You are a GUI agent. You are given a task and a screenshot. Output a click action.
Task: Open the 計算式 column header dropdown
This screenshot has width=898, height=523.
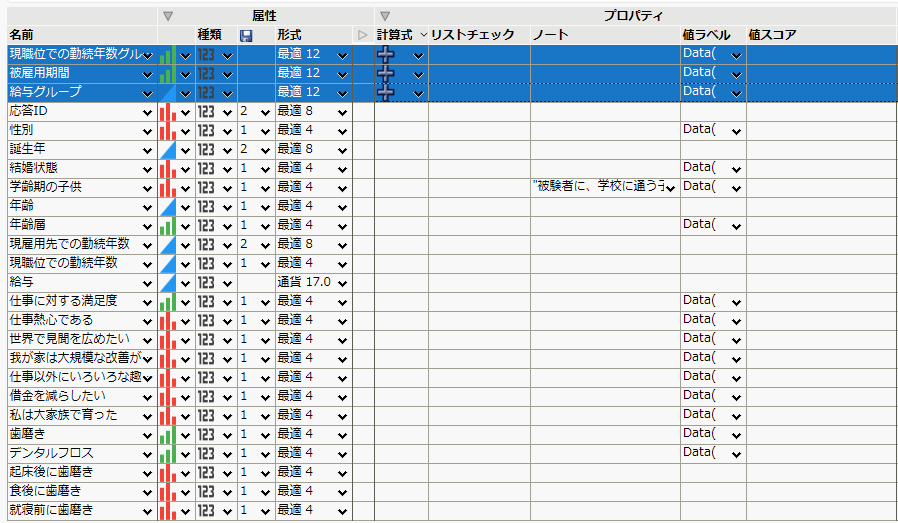pos(423,35)
